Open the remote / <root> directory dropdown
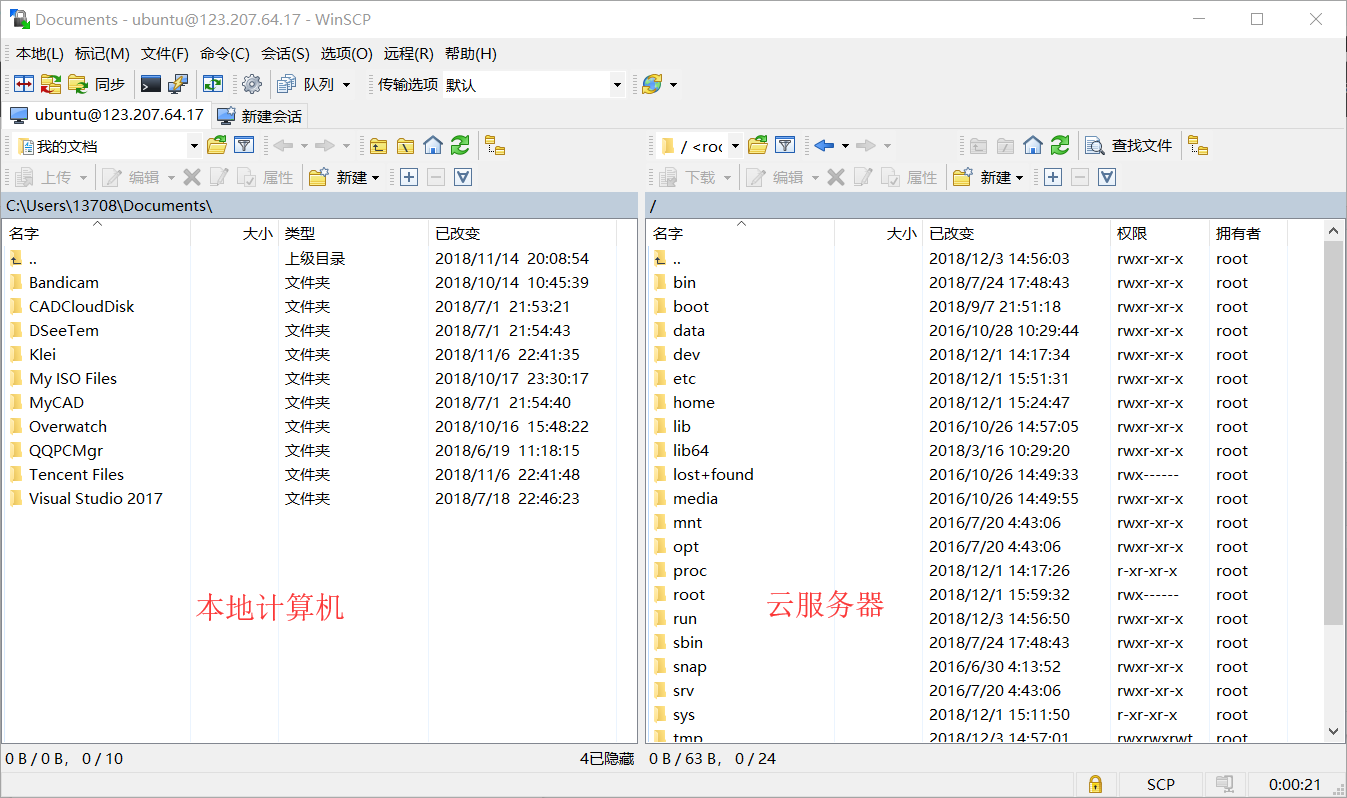The width and height of the screenshot is (1347, 798). (x=700, y=146)
